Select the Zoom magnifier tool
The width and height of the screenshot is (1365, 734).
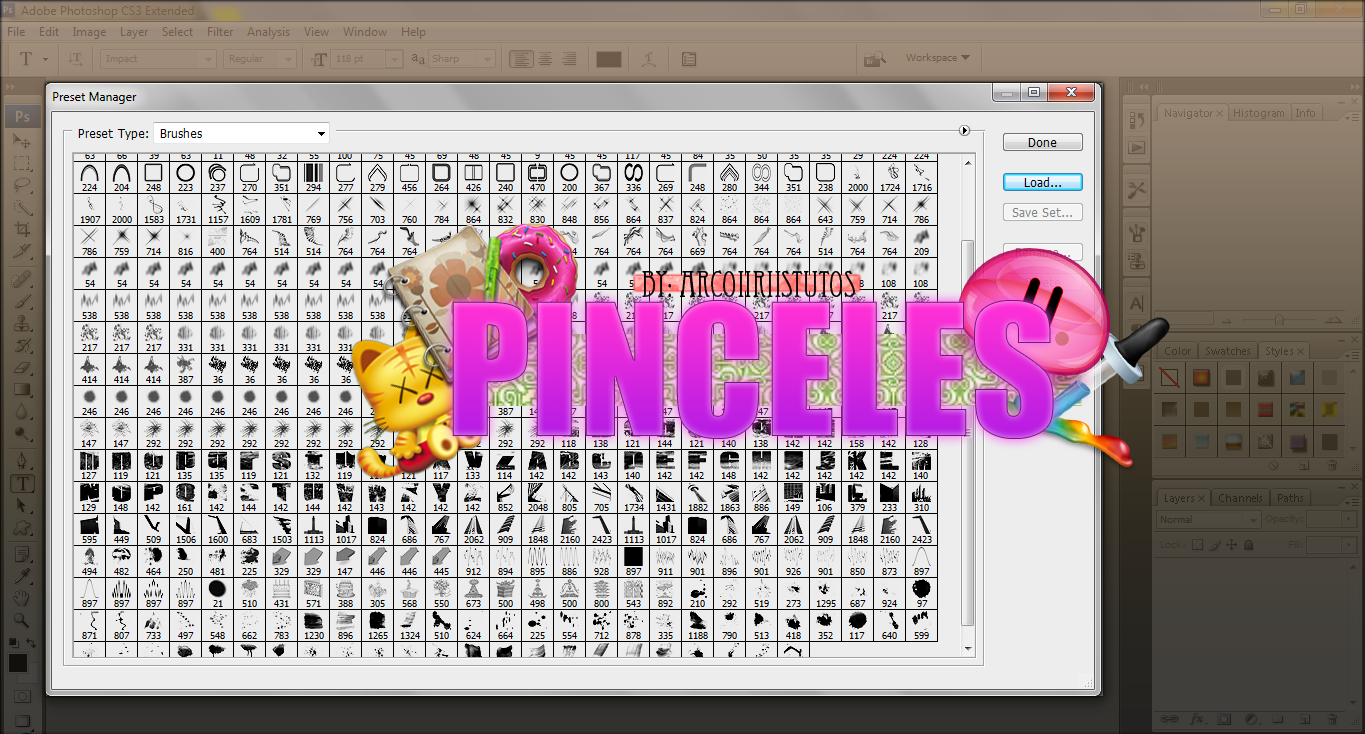pyautogui.click(x=21, y=620)
